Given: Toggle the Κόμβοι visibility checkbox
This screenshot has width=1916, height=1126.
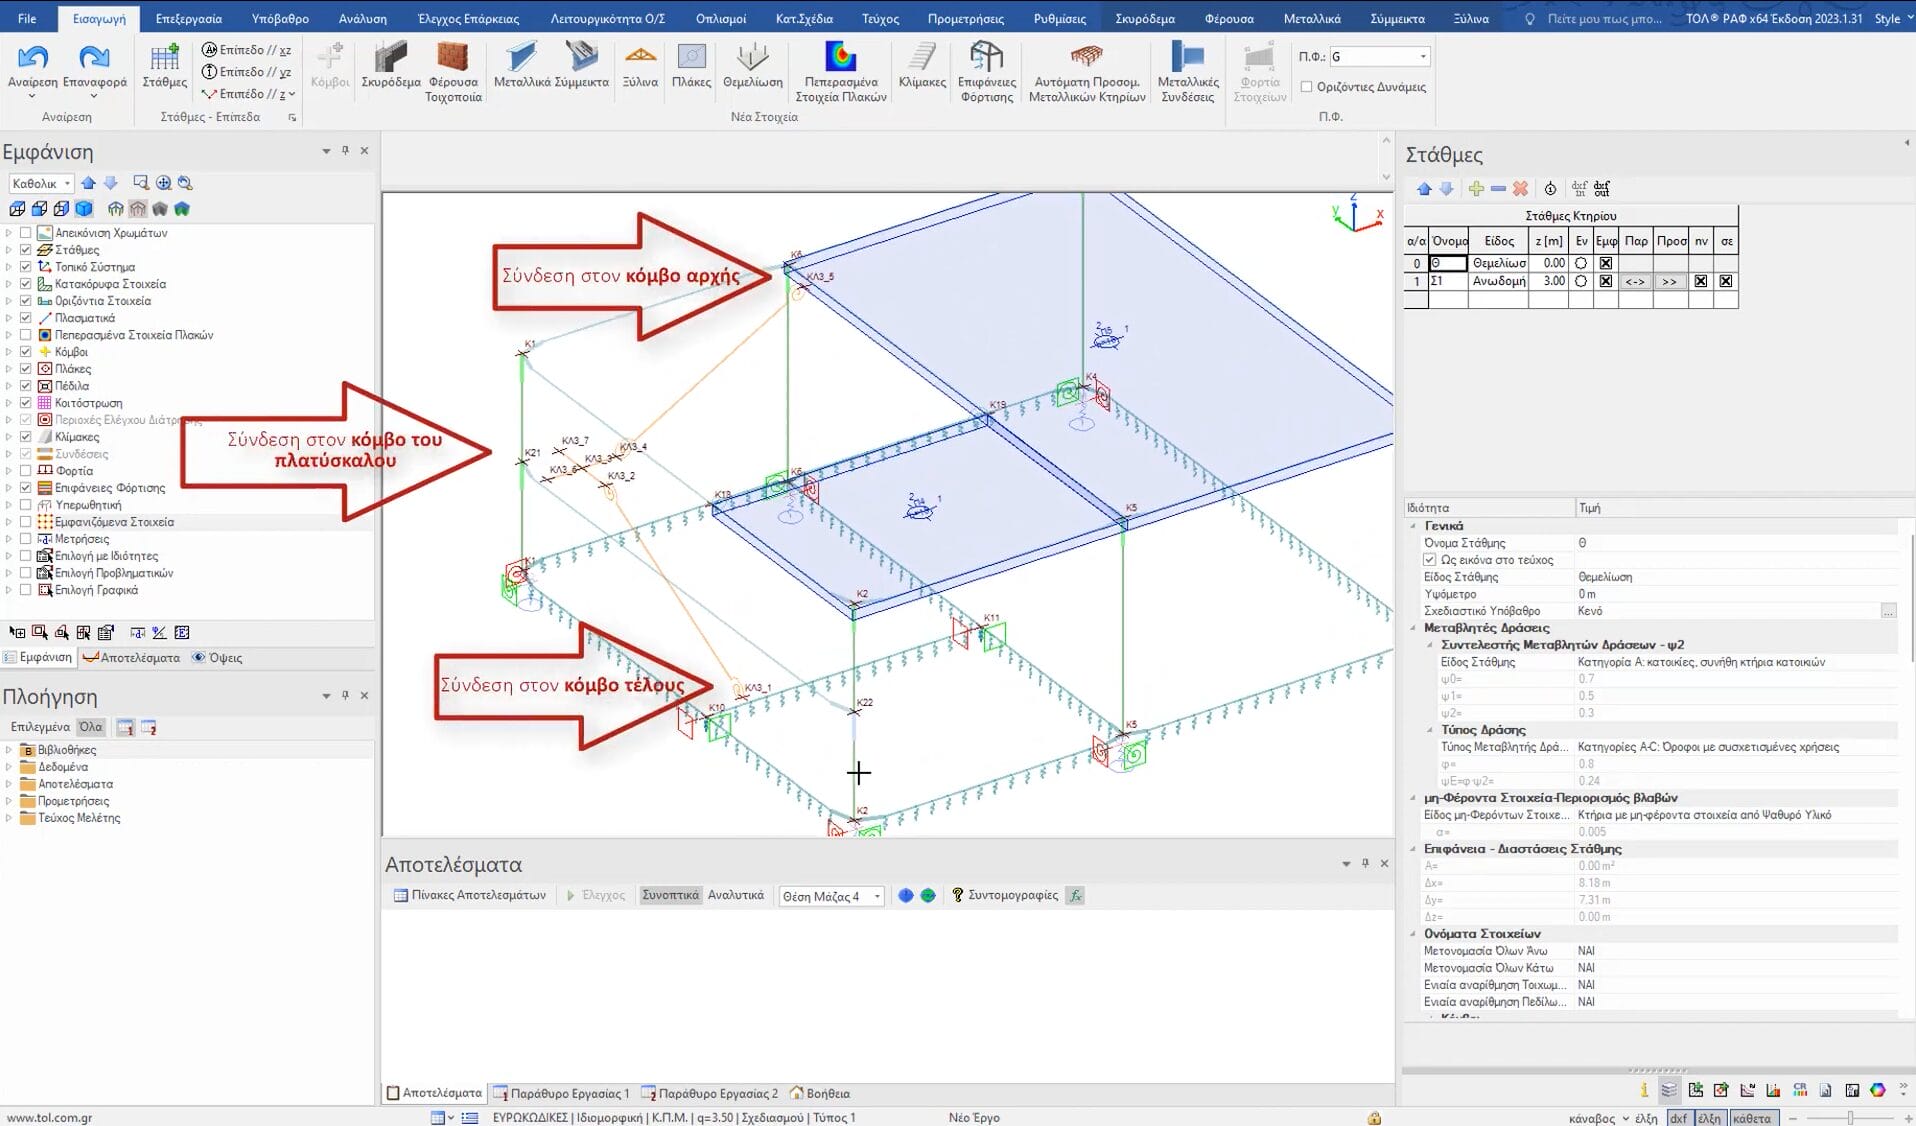Looking at the screenshot, I should [26, 352].
